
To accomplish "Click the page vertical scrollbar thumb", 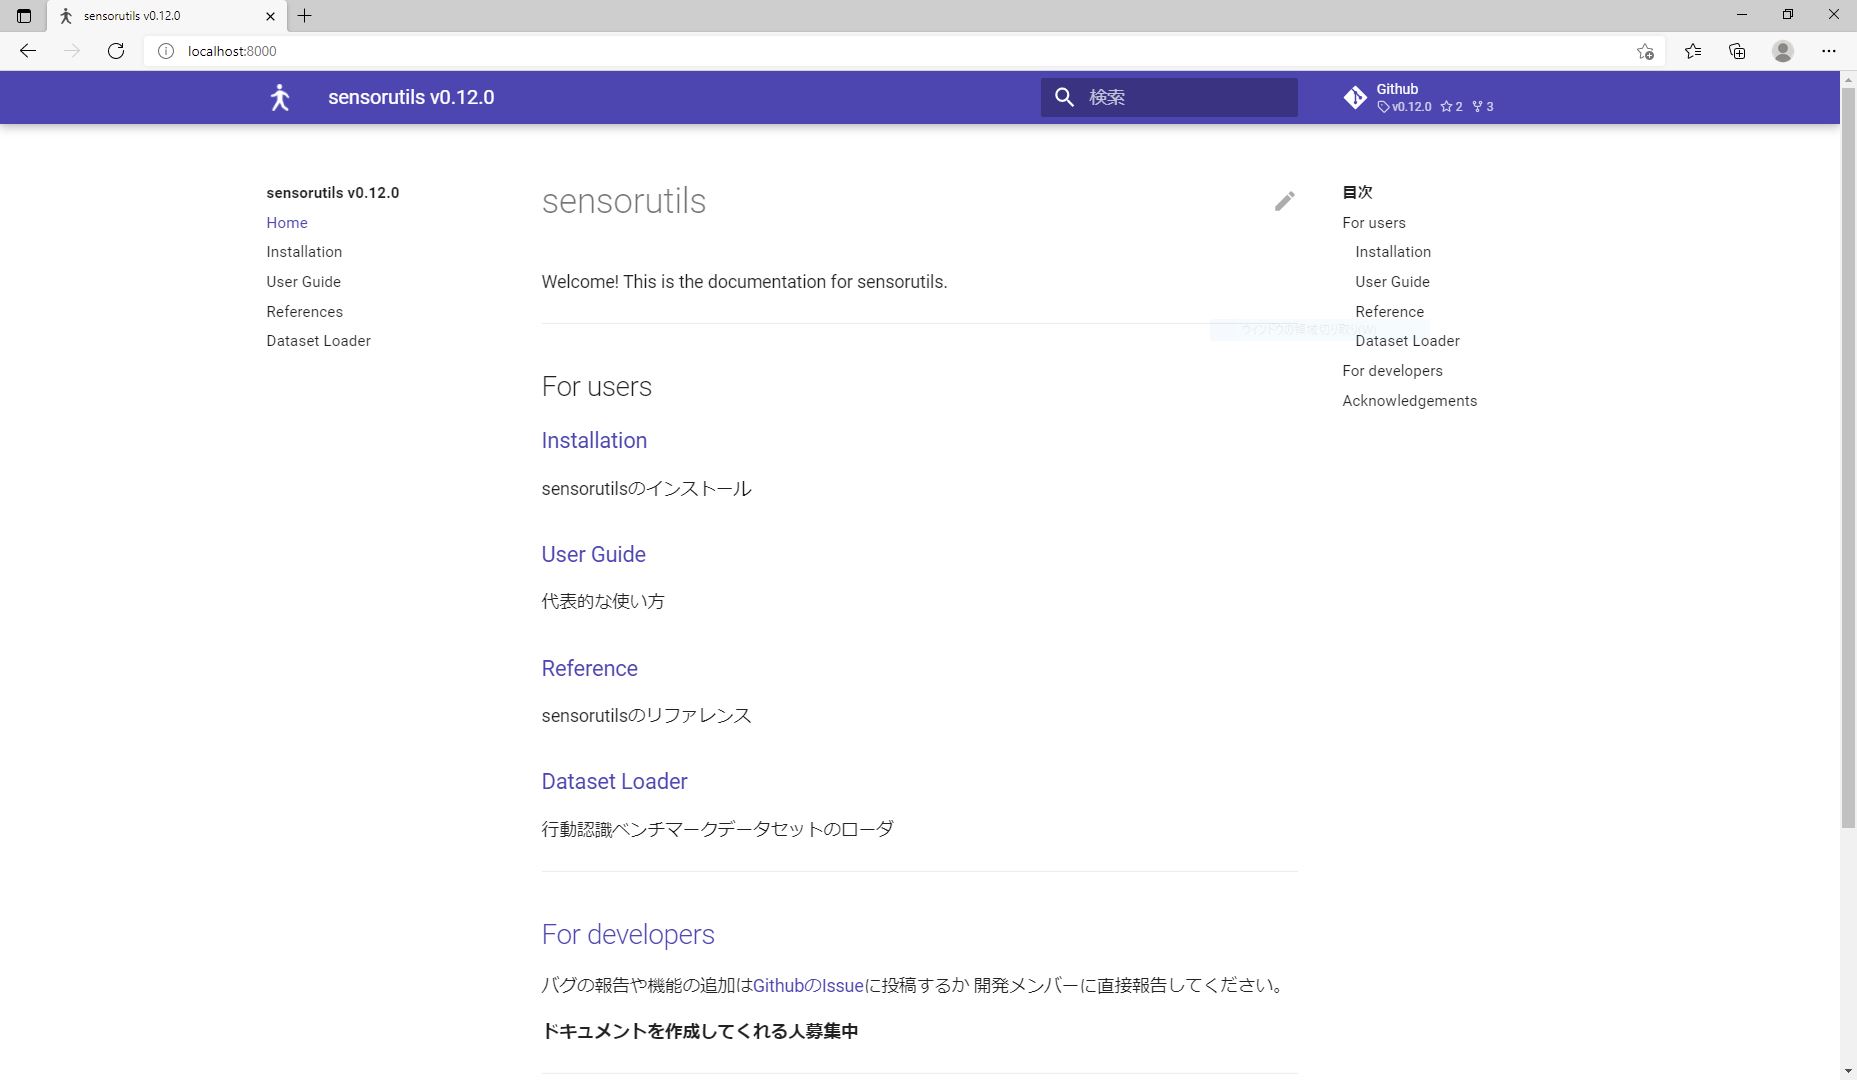I will tap(1848, 458).
